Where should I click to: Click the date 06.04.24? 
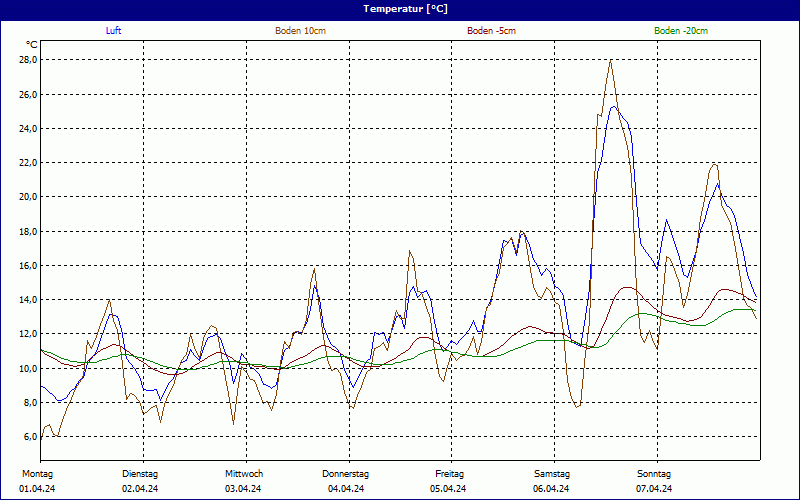click(x=551, y=489)
